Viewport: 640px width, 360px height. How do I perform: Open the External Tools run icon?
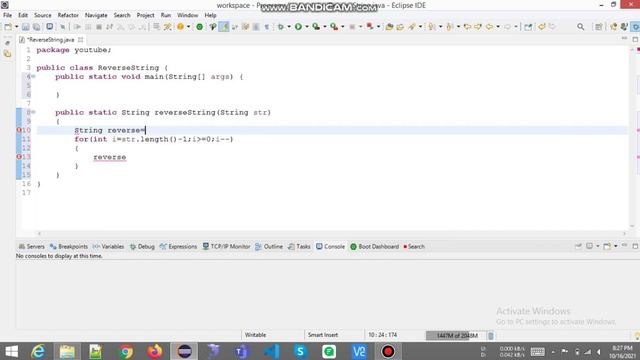334,27
